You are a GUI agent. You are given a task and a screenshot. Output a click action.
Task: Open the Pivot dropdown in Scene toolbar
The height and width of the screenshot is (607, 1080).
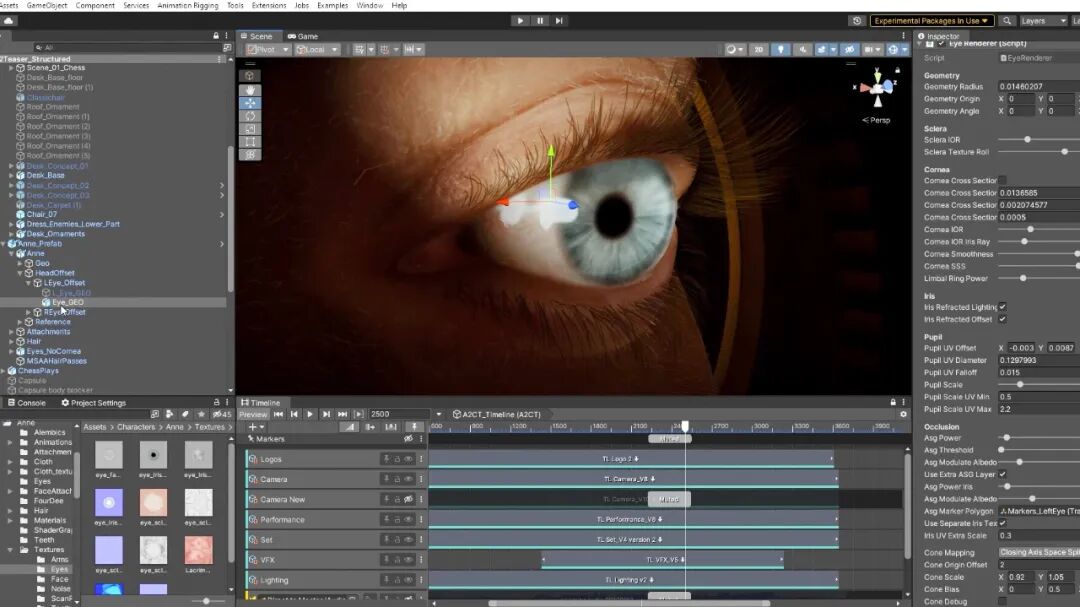point(268,49)
